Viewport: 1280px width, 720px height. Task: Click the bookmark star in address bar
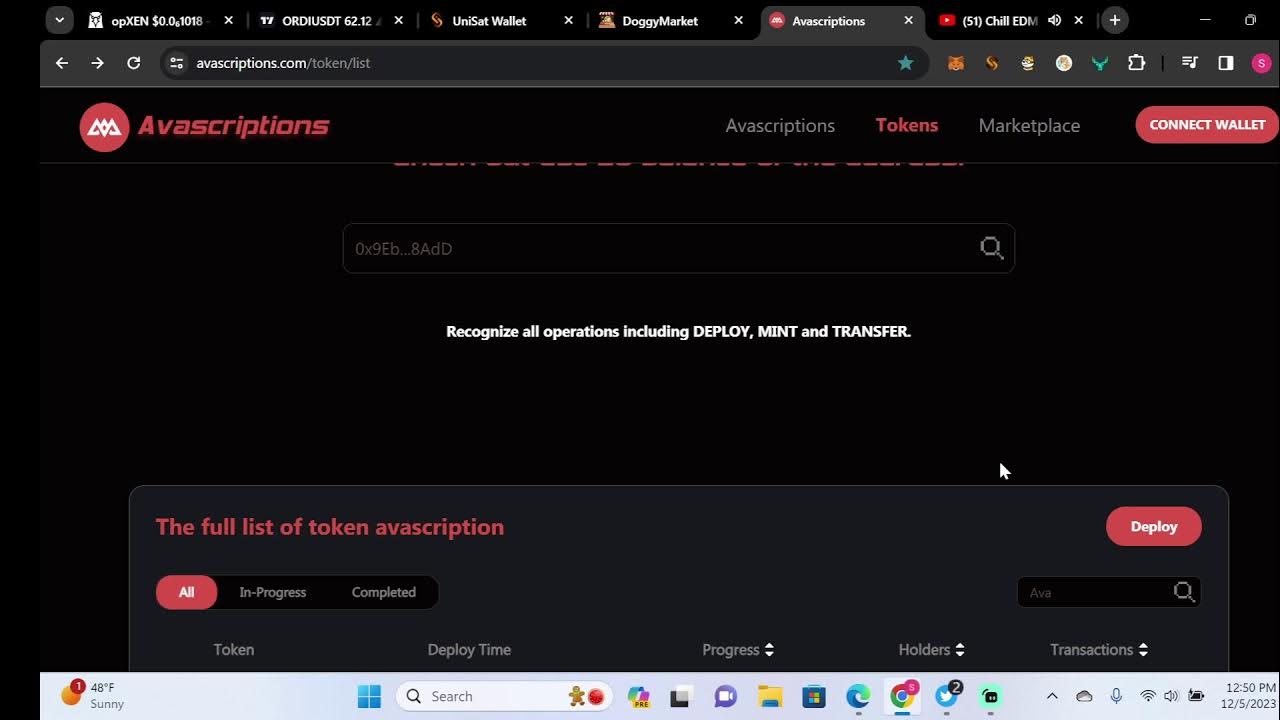click(905, 63)
